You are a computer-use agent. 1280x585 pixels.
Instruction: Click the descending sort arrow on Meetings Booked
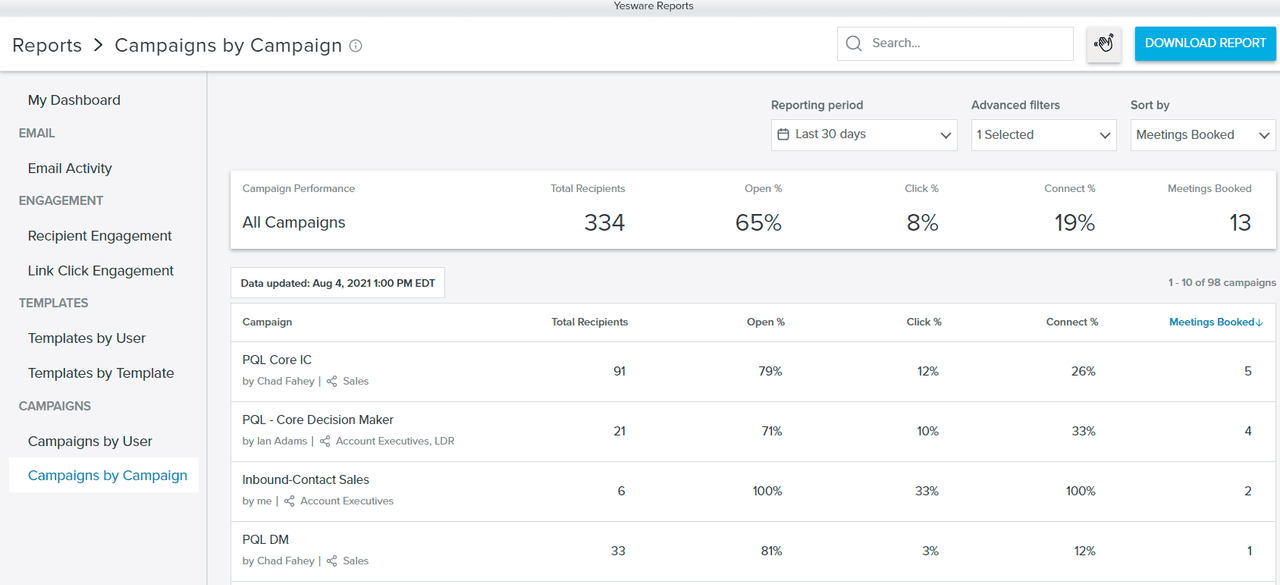tap(1258, 321)
